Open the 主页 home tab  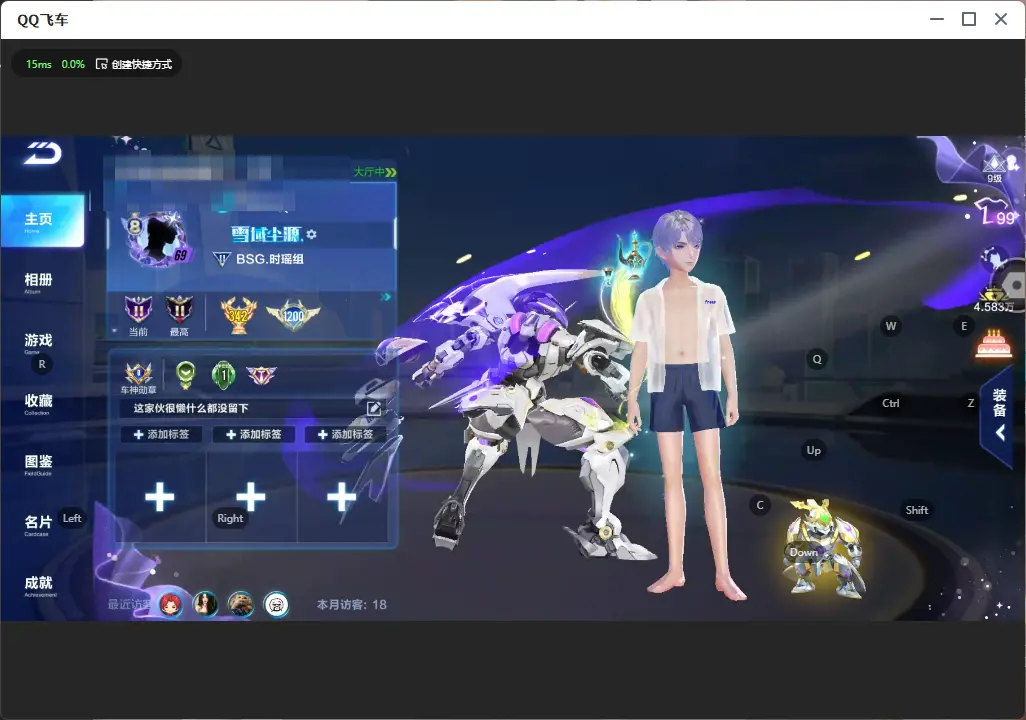click(x=42, y=221)
